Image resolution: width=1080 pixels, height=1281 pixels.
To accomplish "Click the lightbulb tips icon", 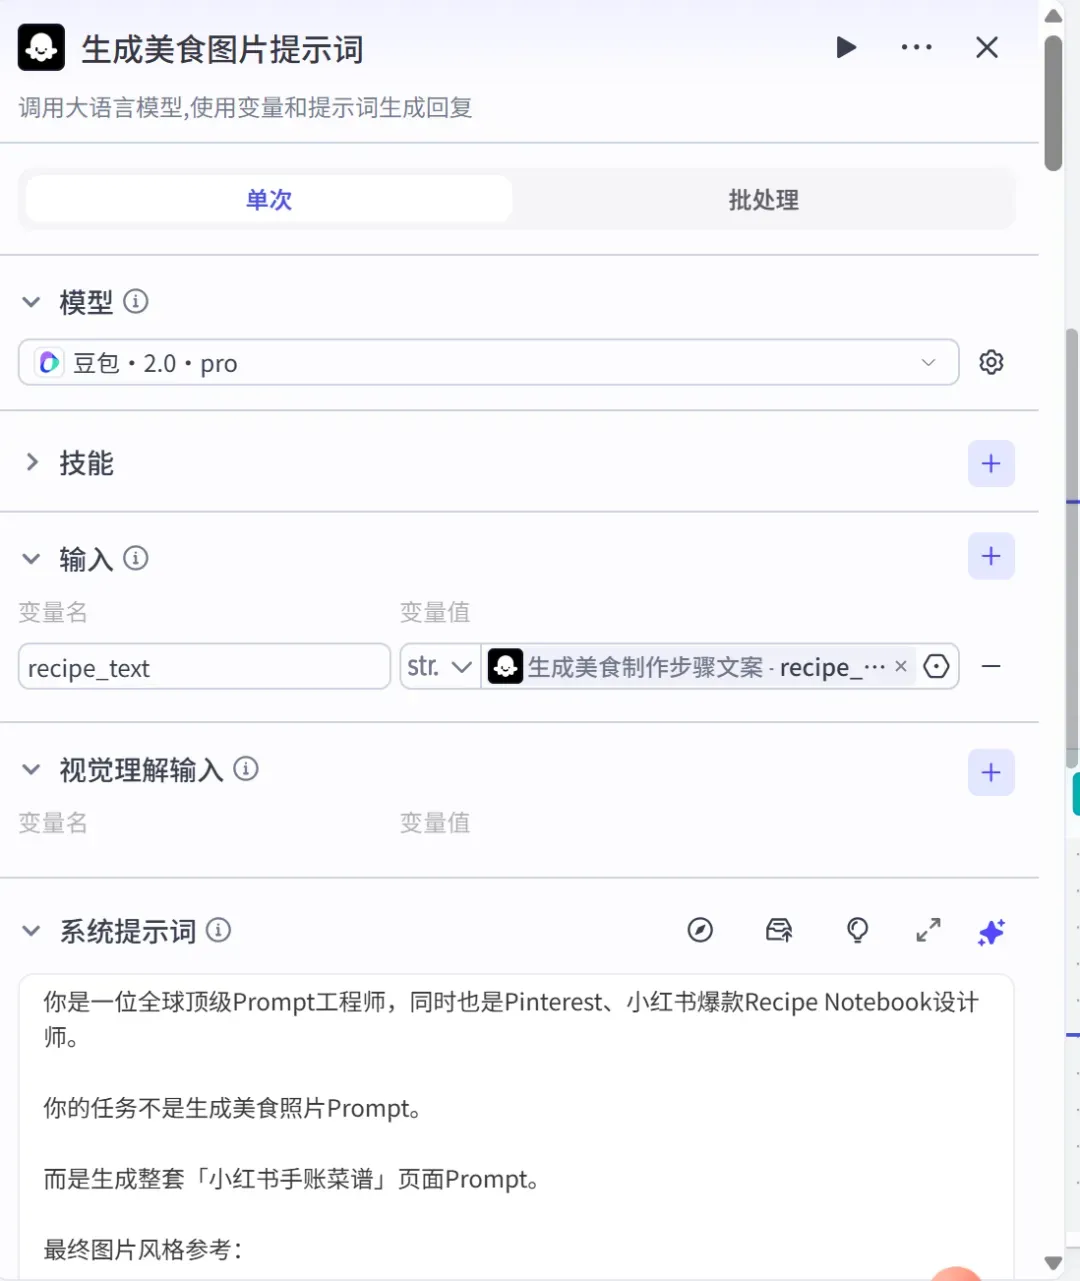I will click(x=857, y=931).
